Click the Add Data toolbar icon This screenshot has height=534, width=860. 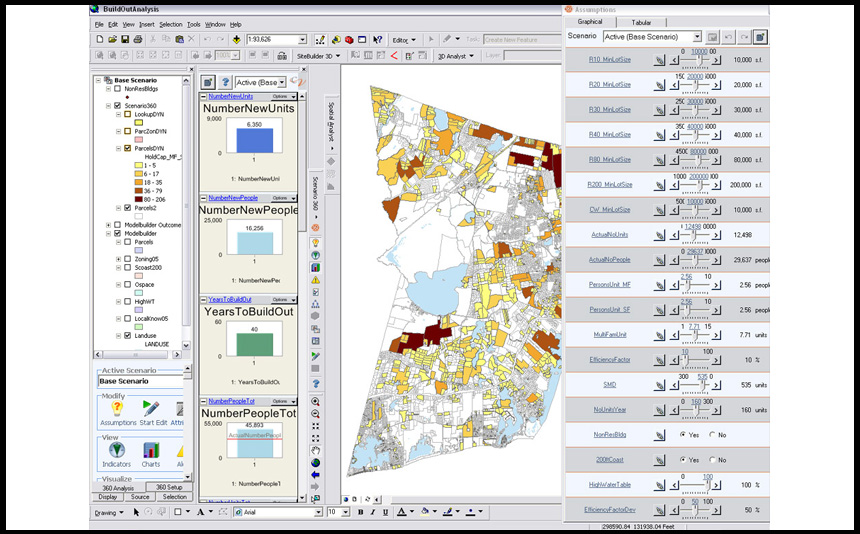point(236,39)
